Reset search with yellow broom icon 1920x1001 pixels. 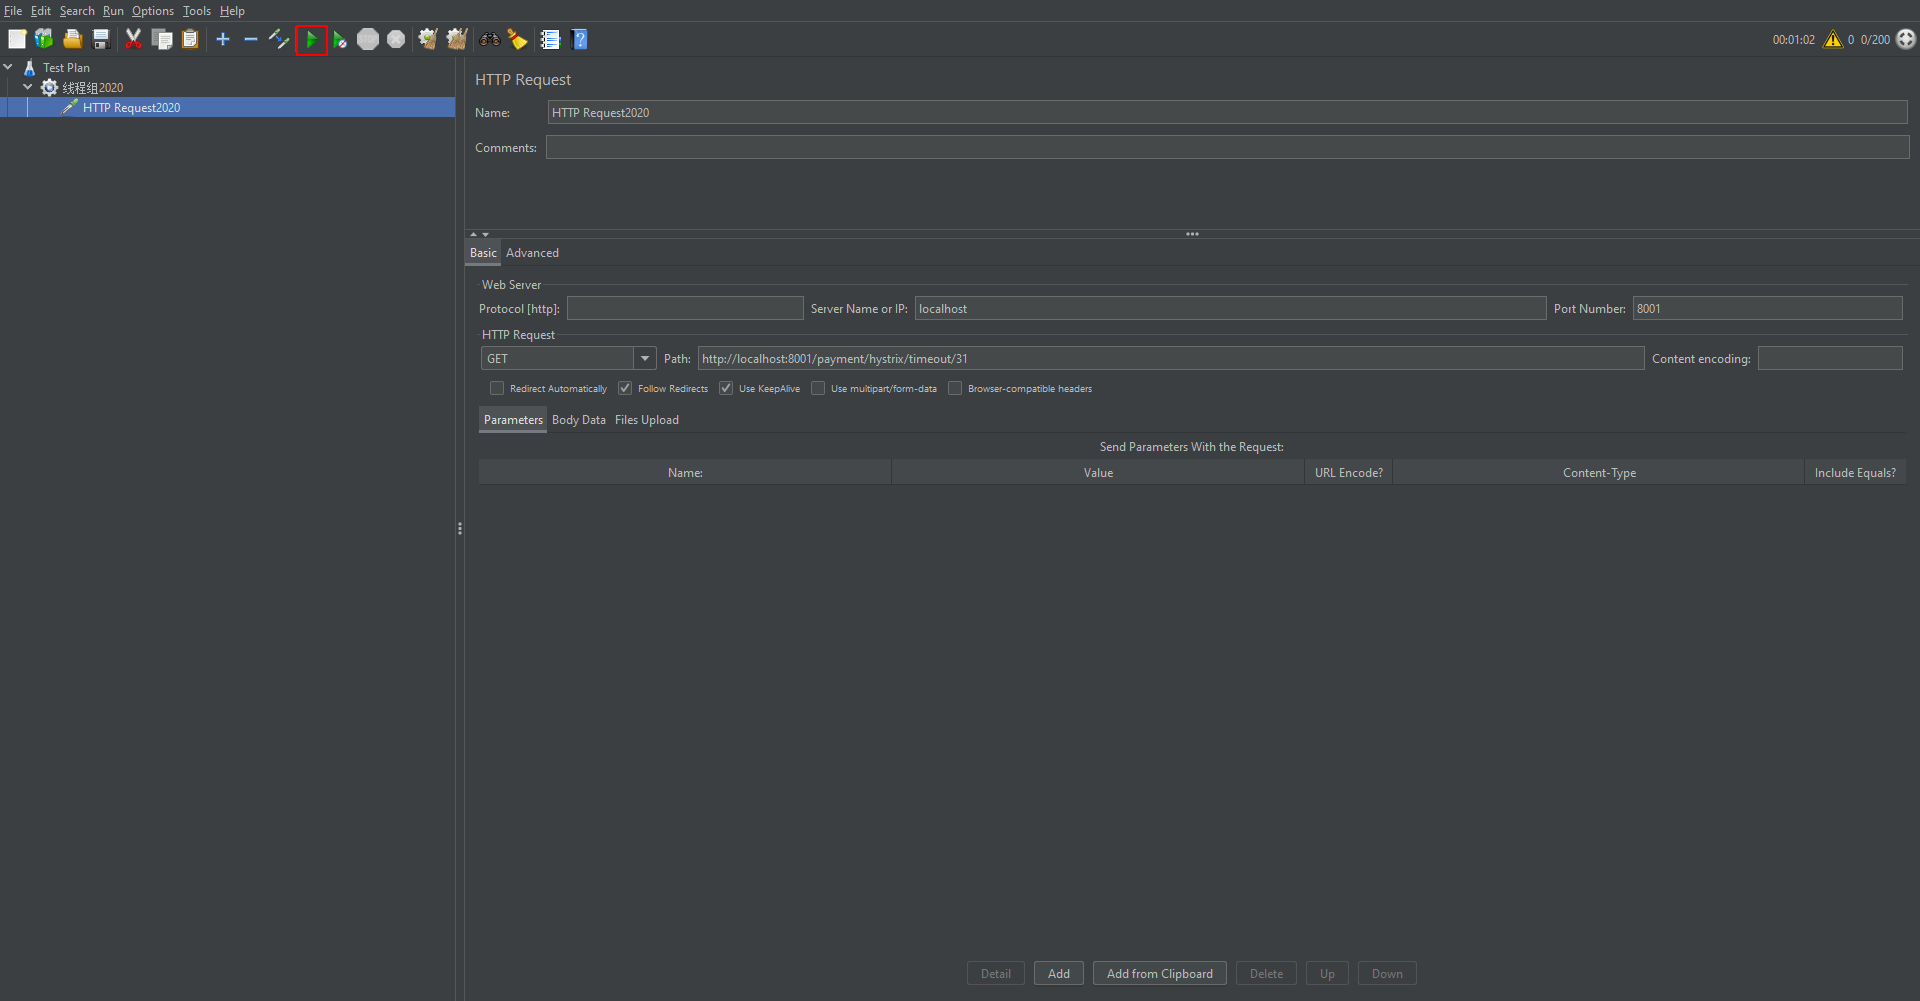[517, 39]
